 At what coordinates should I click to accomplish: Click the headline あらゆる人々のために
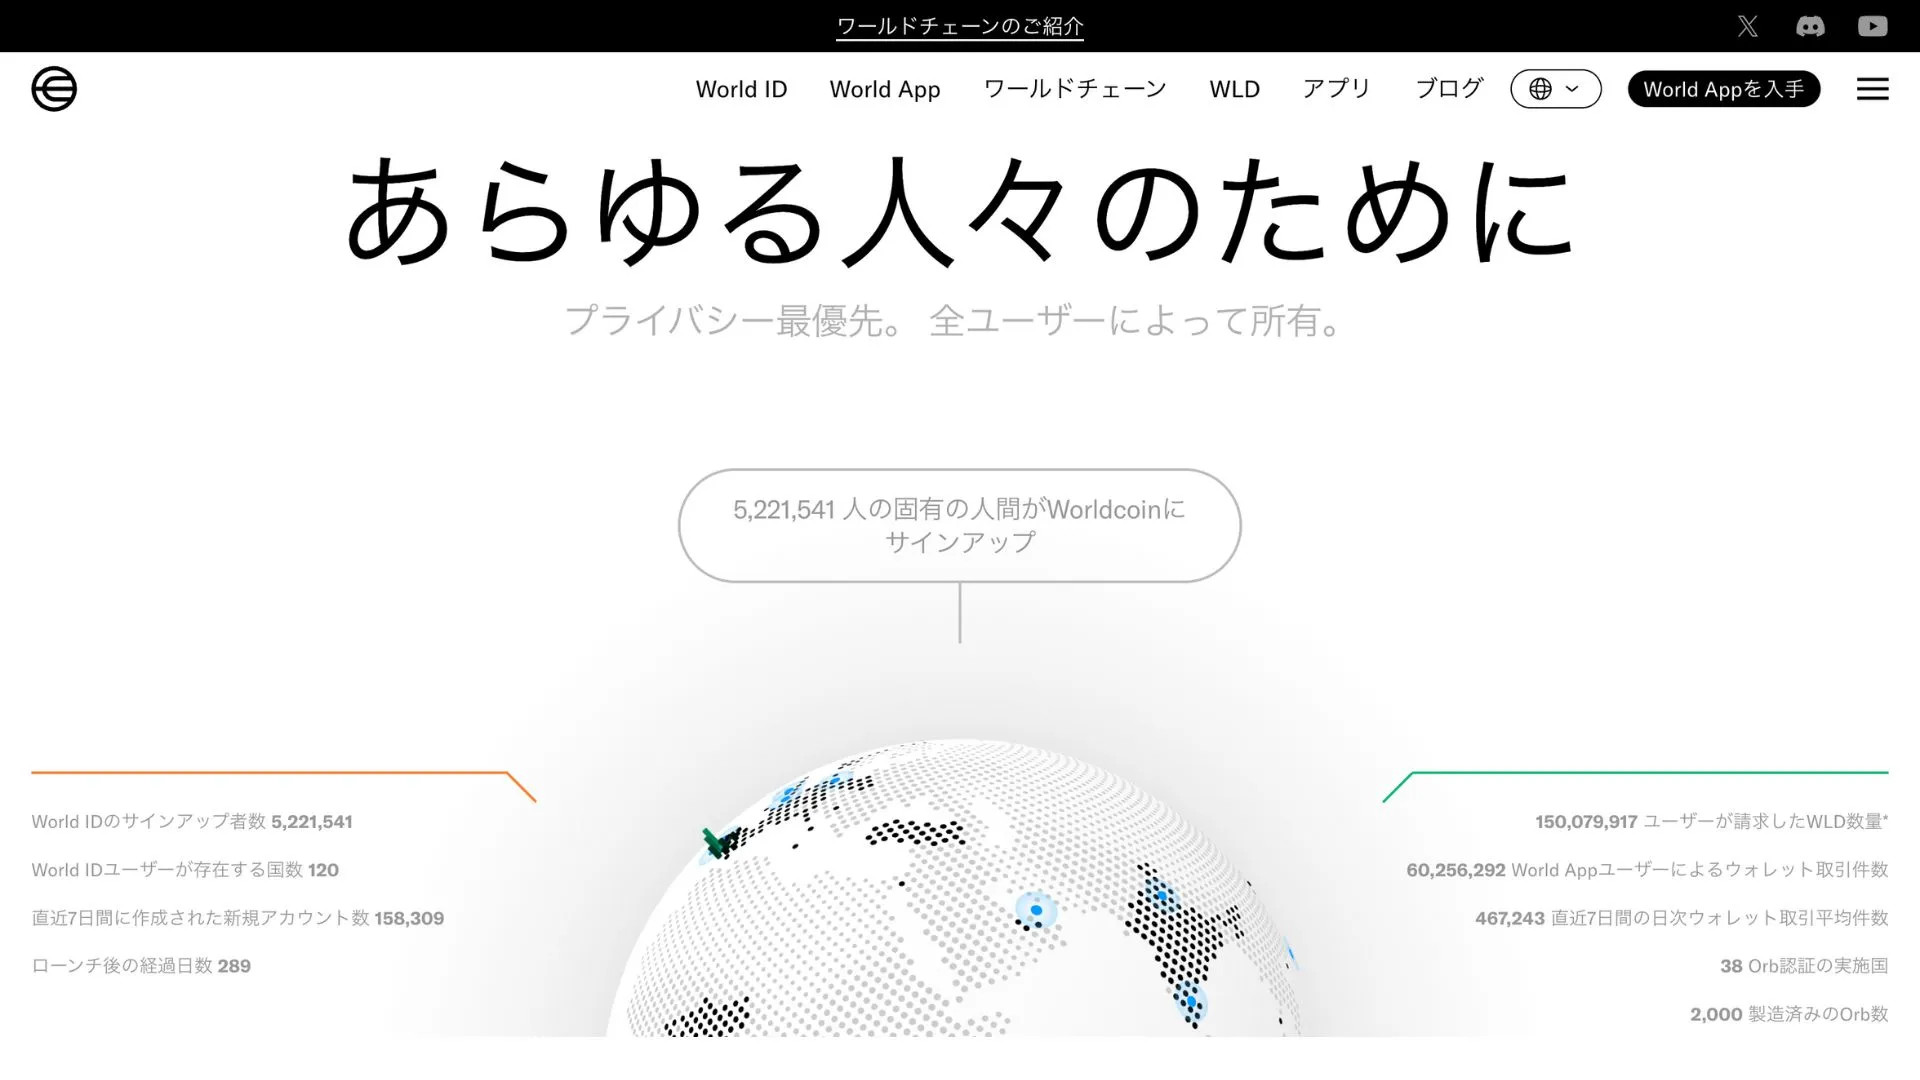[960, 212]
